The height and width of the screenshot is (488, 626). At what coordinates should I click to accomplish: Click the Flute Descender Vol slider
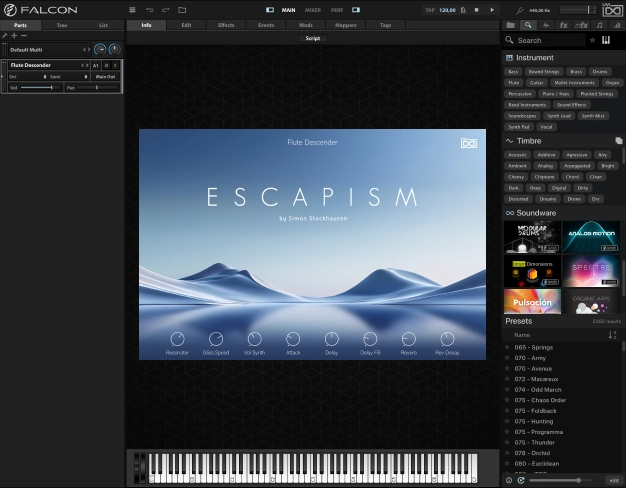point(38,88)
